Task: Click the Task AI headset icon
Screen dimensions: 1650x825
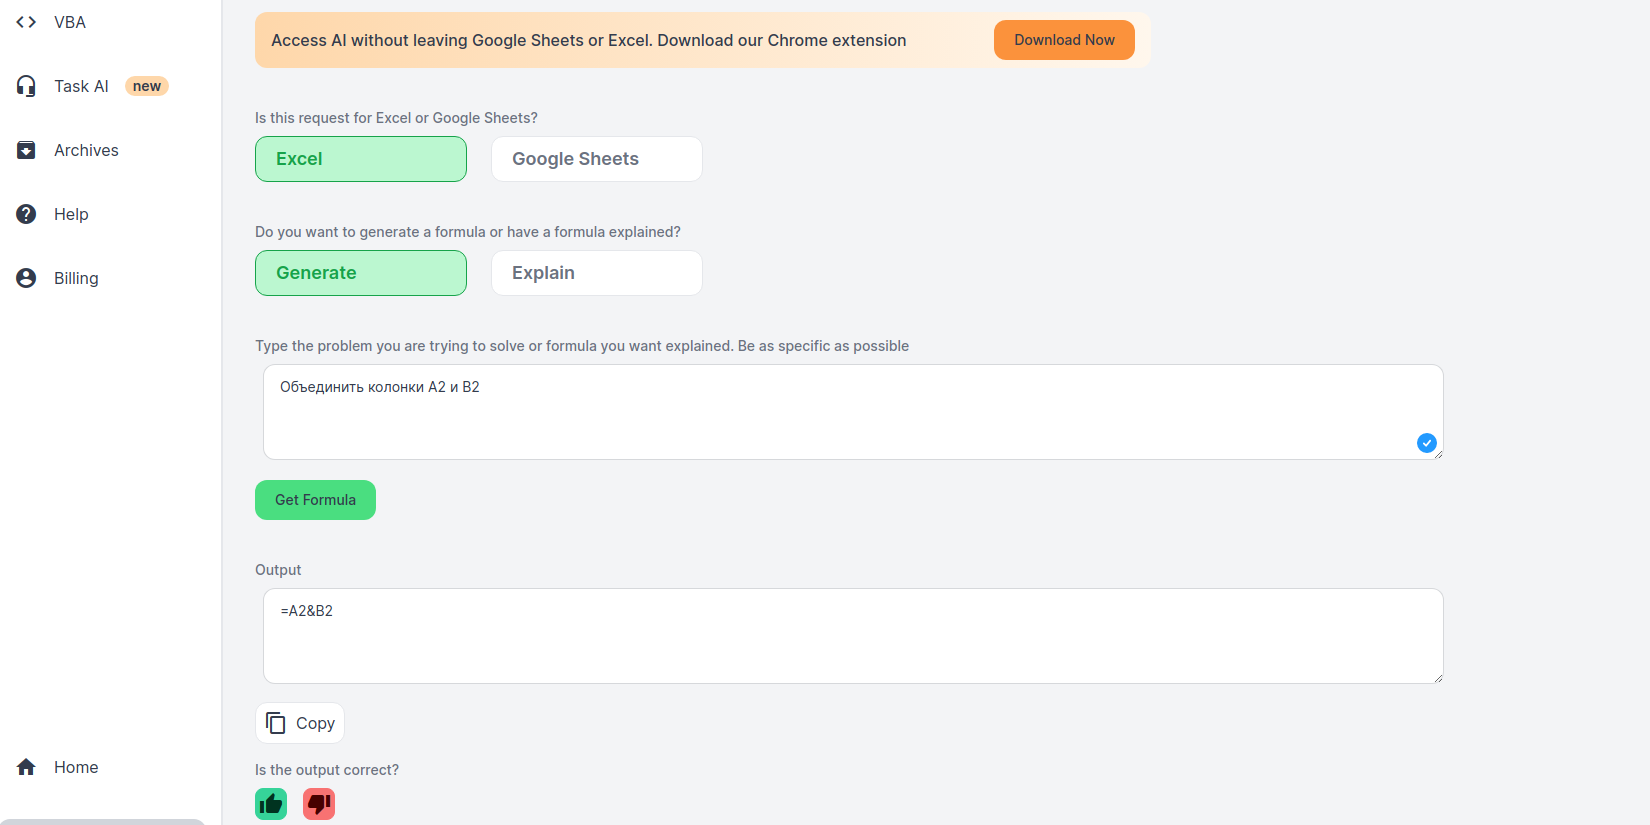Action: [26, 86]
